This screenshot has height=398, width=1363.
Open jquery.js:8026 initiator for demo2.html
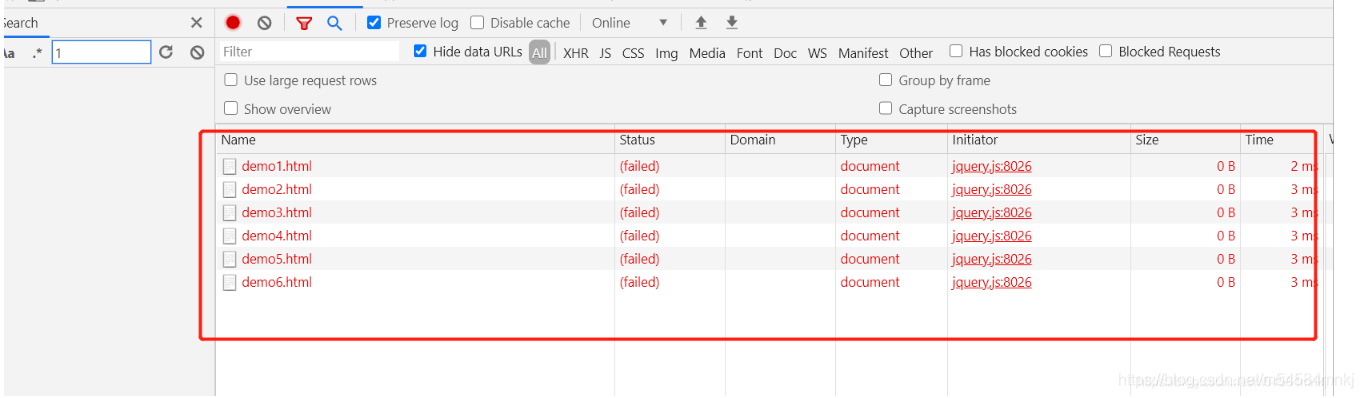(x=991, y=189)
